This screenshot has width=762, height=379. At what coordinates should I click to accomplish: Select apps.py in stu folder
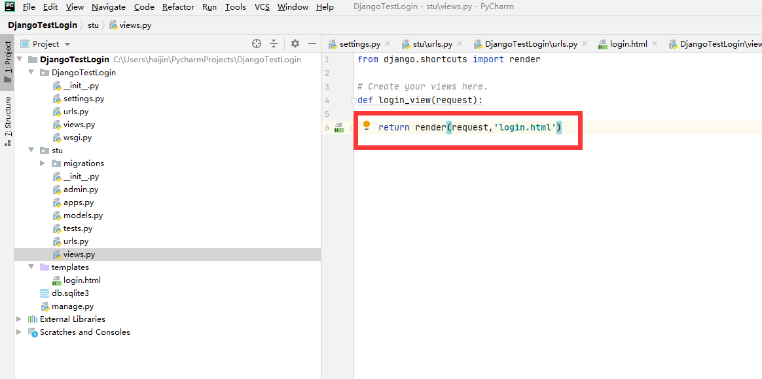79,203
